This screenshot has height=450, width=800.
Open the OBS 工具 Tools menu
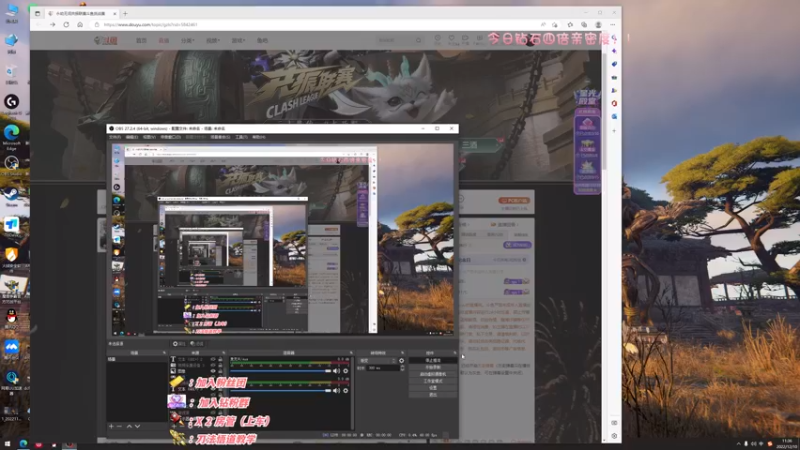(x=241, y=137)
